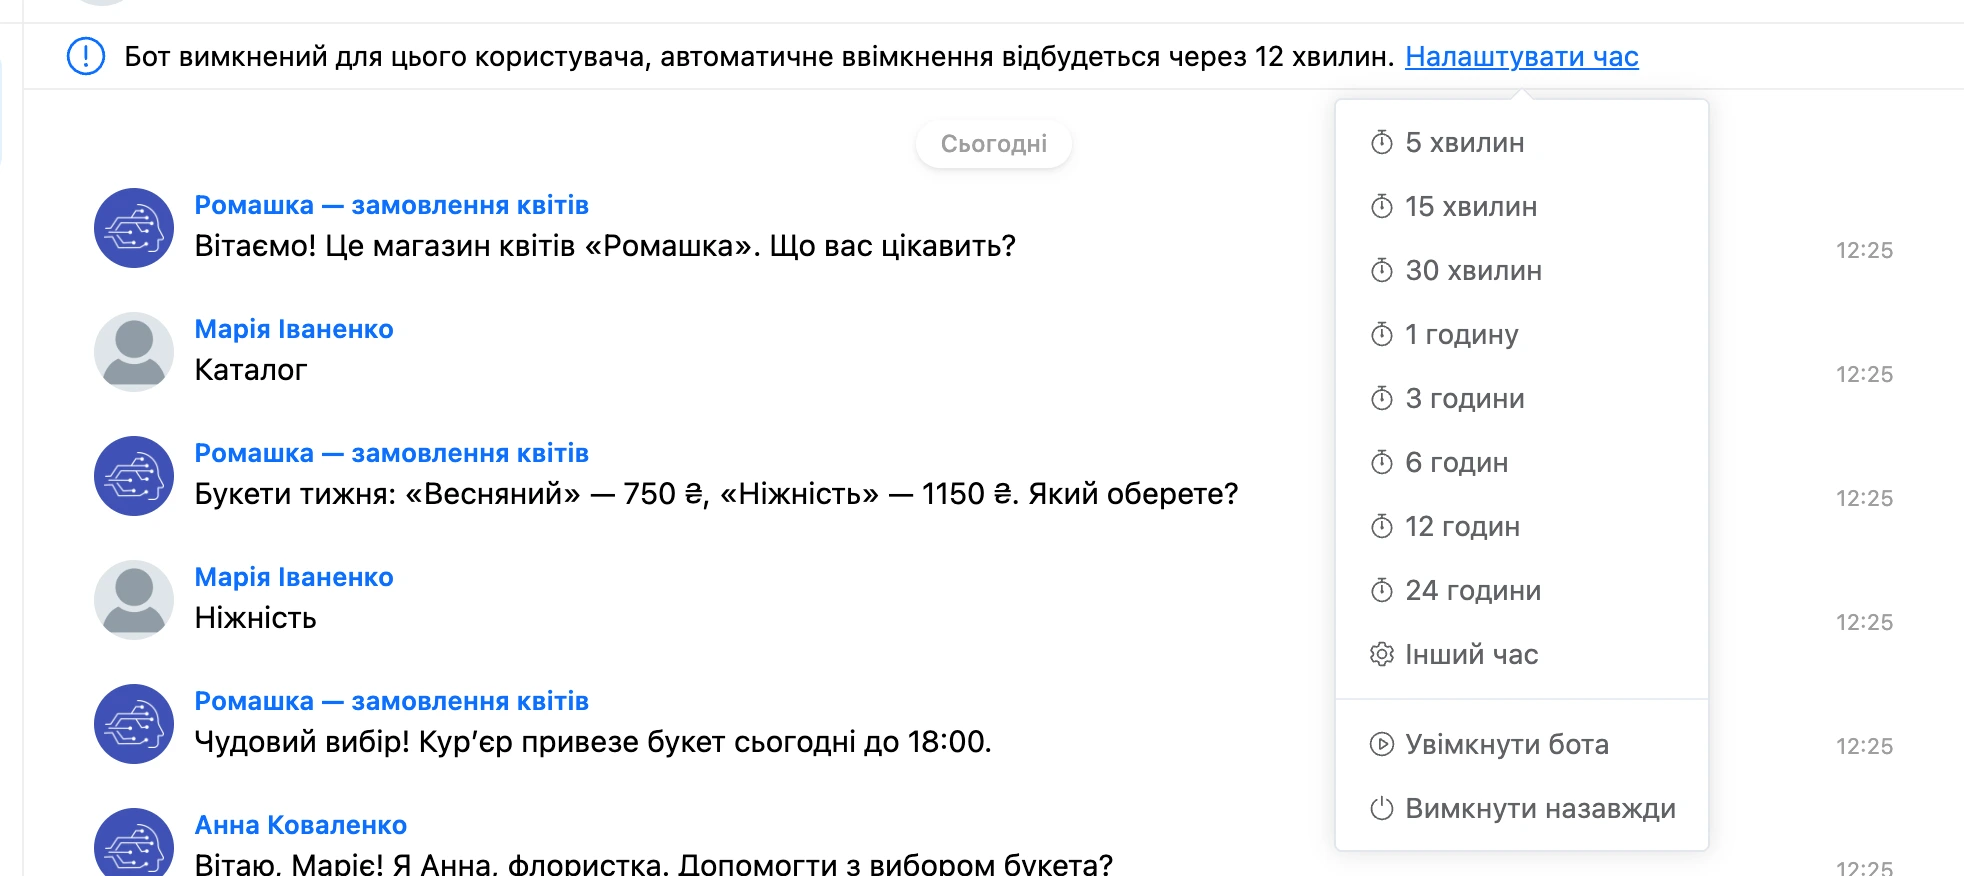Select the '5 хвилин' option
Viewport: 1964px width, 876px height.
coord(1521,143)
